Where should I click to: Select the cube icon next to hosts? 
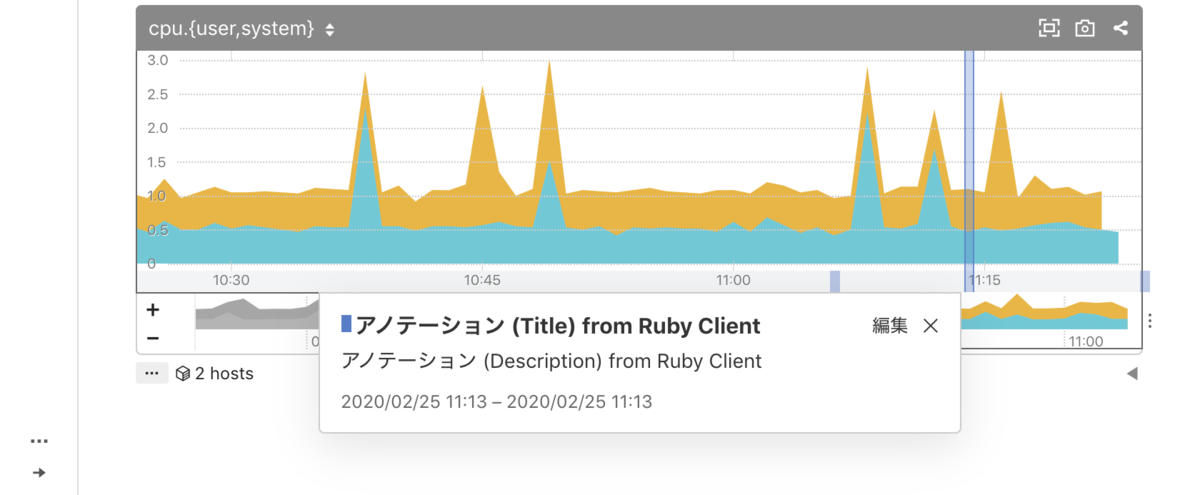[182, 374]
